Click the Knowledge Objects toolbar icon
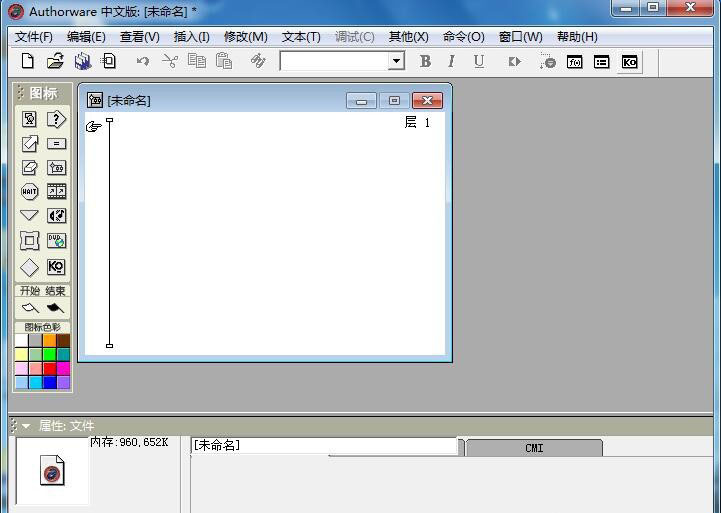Image resolution: width=721 pixels, height=513 pixels. pyautogui.click(x=629, y=62)
